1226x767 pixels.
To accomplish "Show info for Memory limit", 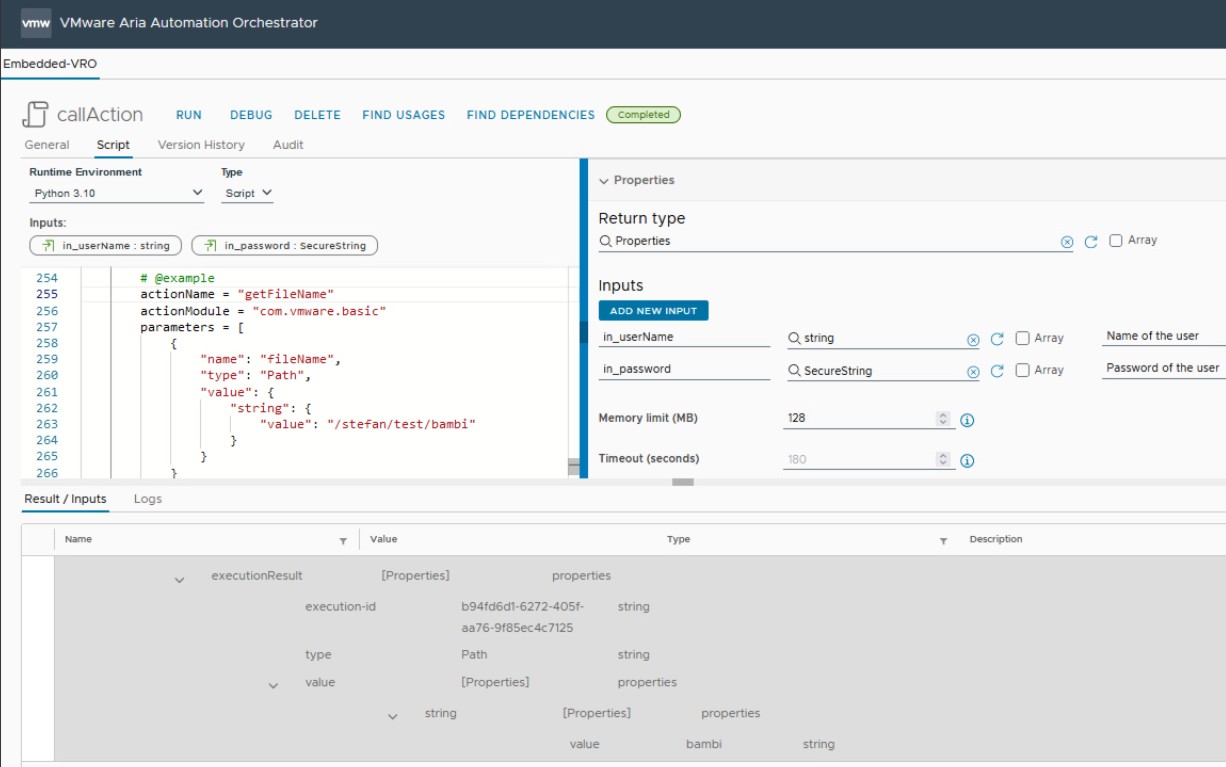I will coord(967,420).
